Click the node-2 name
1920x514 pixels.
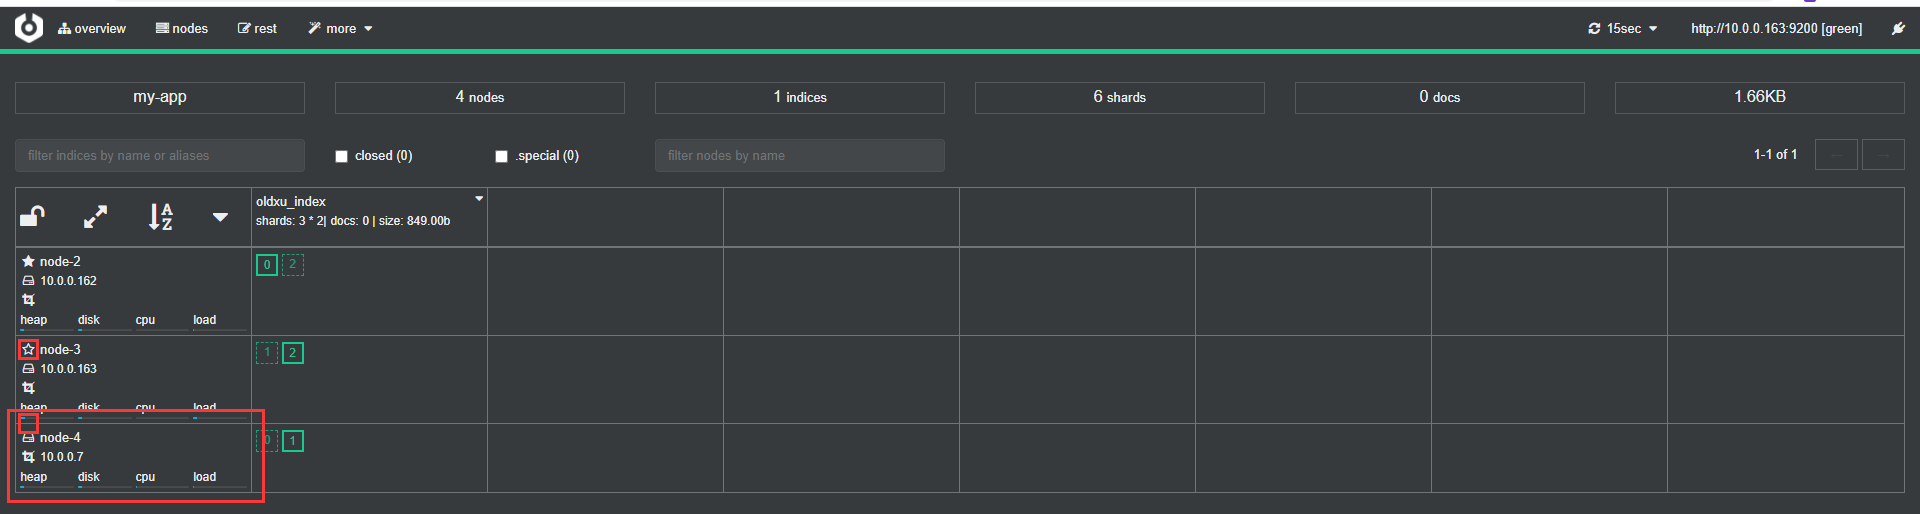[60, 262]
